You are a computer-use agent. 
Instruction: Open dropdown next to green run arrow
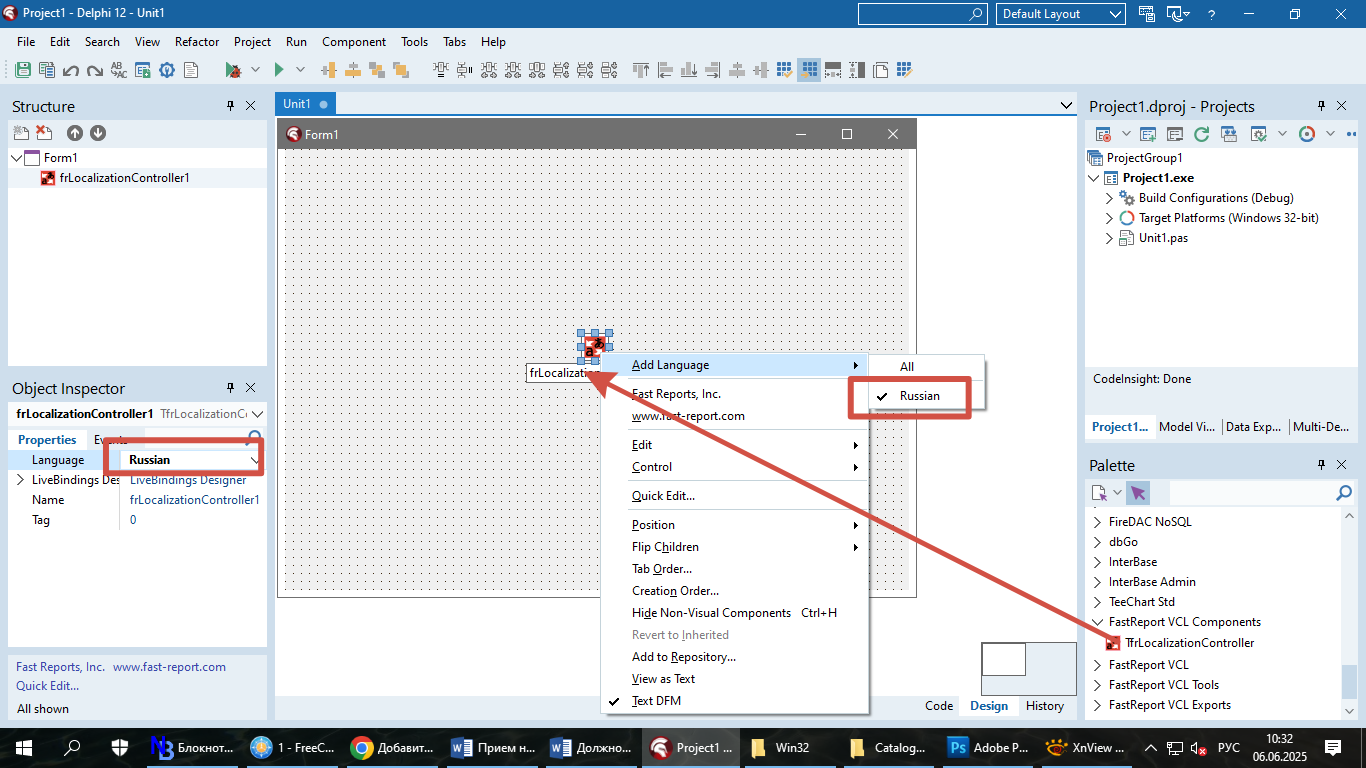299,70
